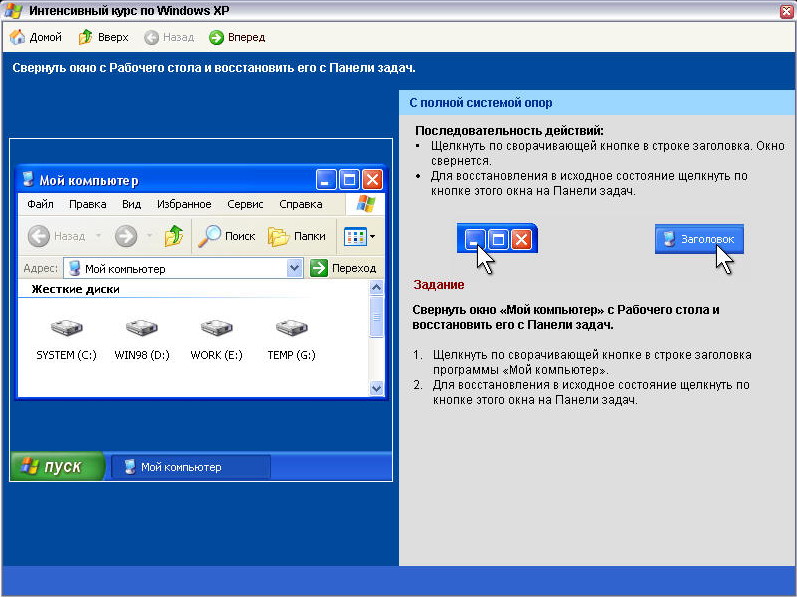797x597 pixels.
Task: Select the SYSTEM (C:) drive icon
Action: click(66, 328)
